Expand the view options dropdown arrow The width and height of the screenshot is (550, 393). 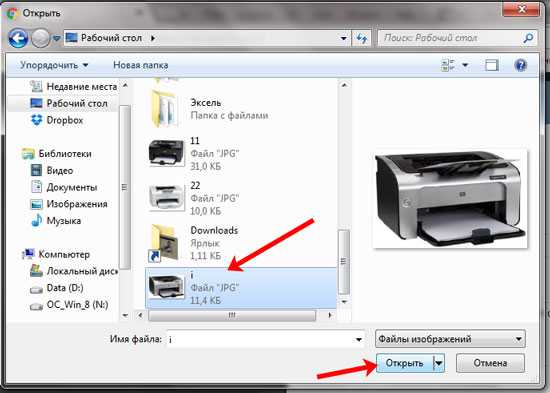465,65
